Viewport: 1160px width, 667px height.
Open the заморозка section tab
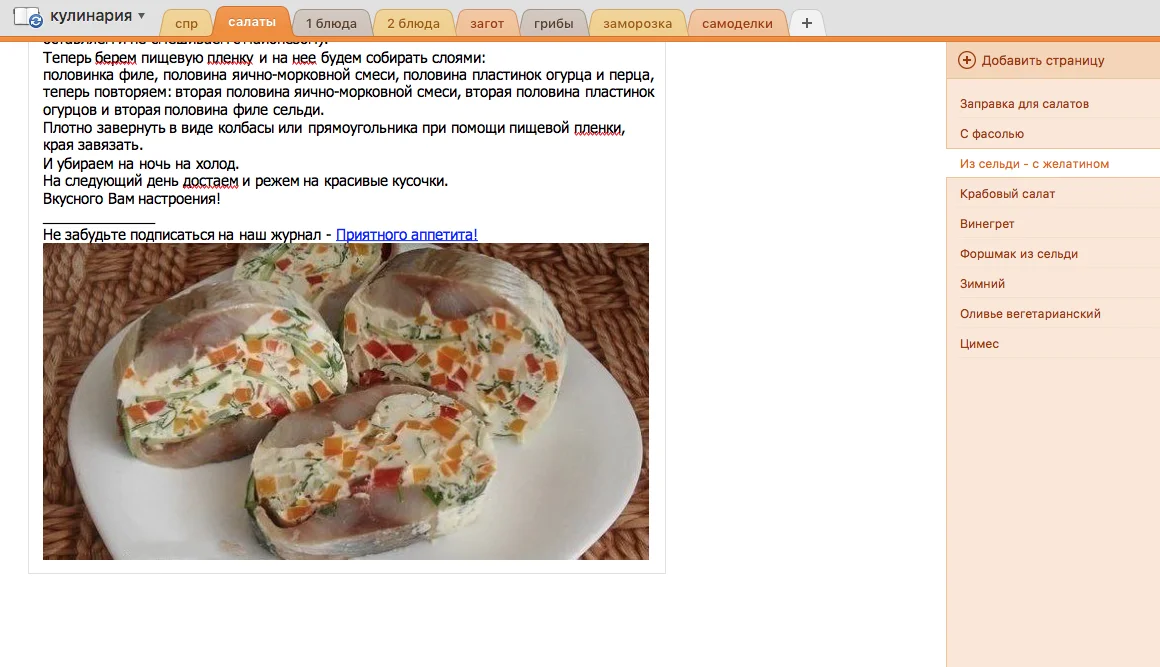click(x=637, y=24)
